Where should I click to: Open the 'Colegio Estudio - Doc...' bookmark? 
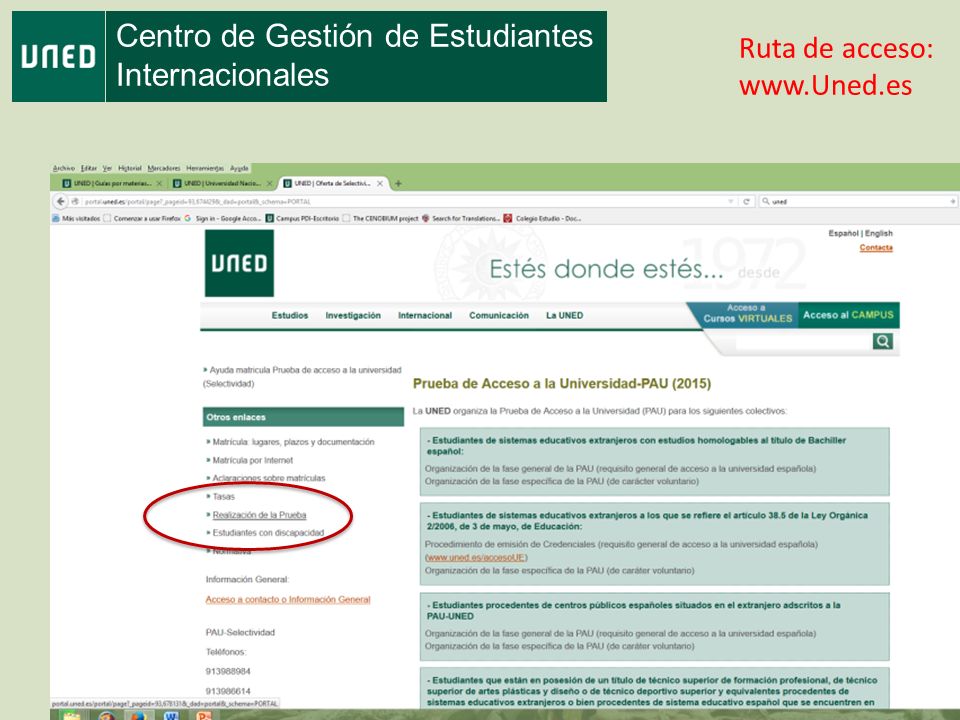coord(542,218)
